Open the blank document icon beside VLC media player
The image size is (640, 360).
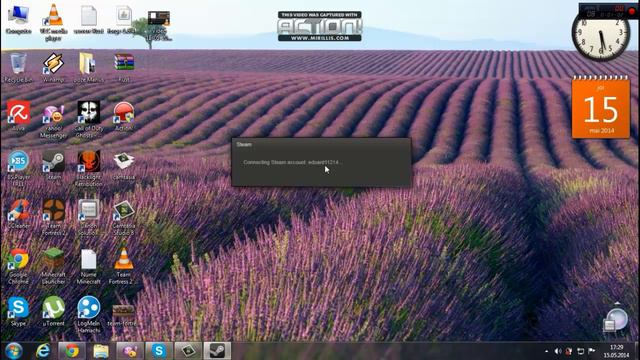[x=89, y=20]
